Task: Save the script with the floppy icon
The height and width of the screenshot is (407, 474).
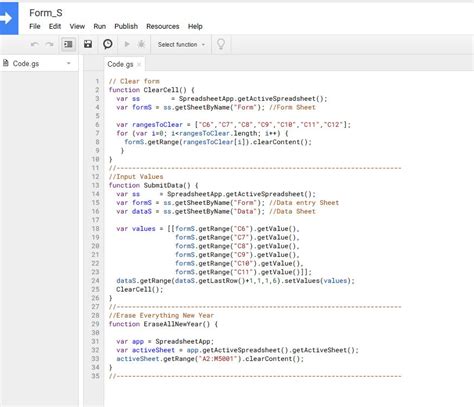Action: [88, 44]
